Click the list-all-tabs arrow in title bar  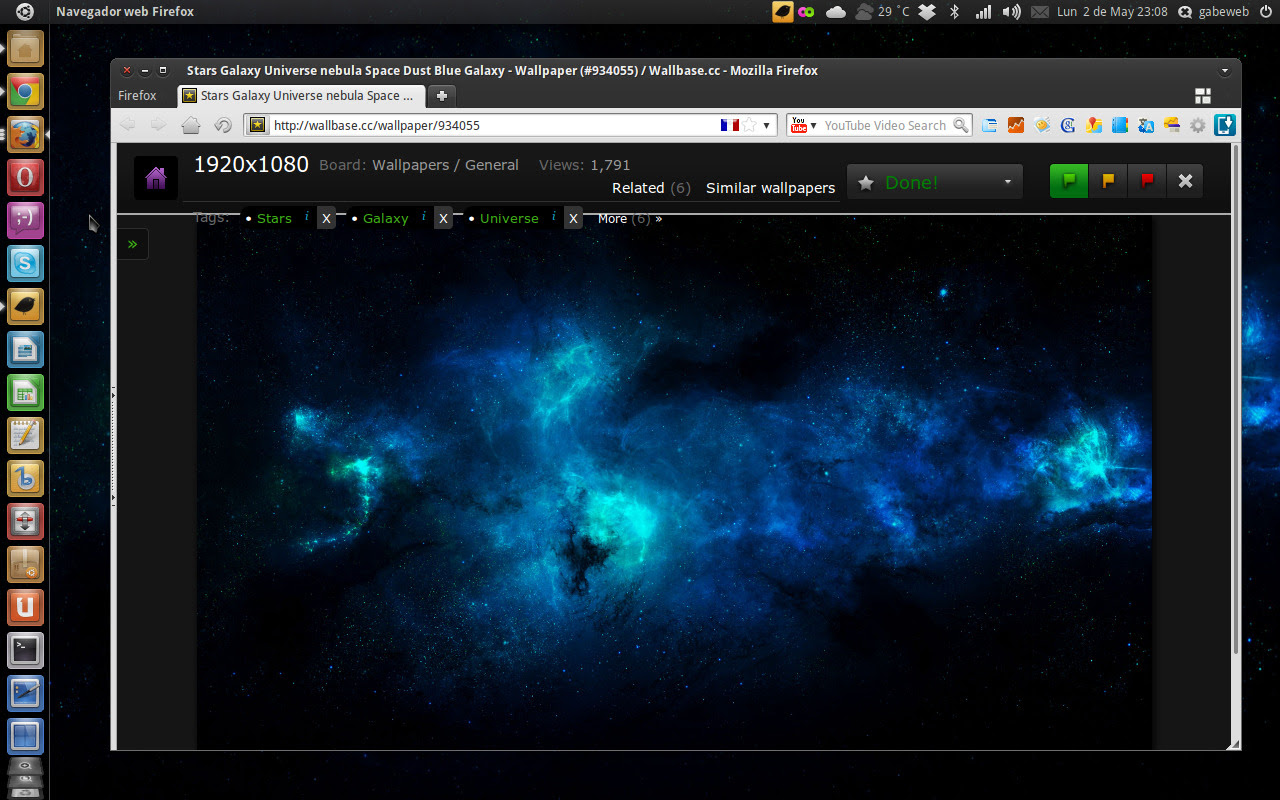click(x=1224, y=71)
